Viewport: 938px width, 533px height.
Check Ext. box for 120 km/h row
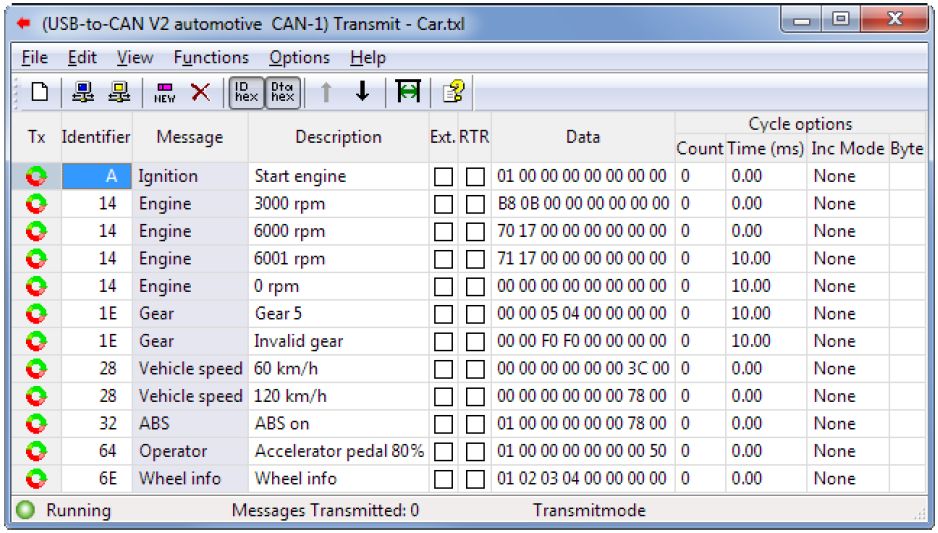[443, 397]
